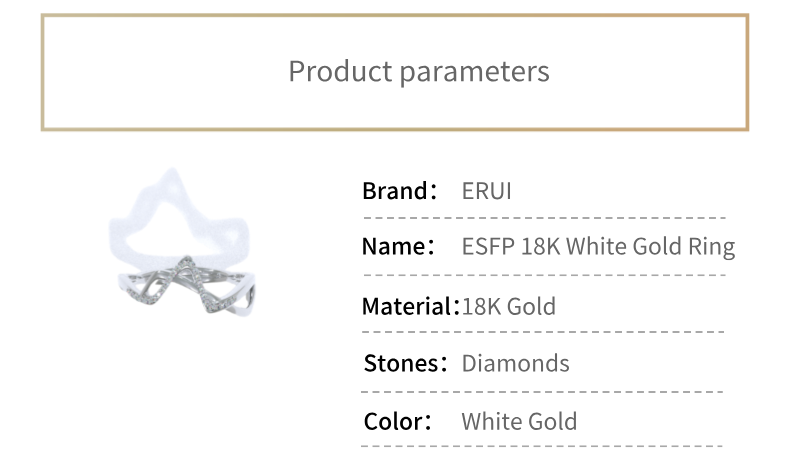Screen dimensions: 790x459
Task: Click the white gold ring product image
Action: pyautogui.click(x=182, y=243)
